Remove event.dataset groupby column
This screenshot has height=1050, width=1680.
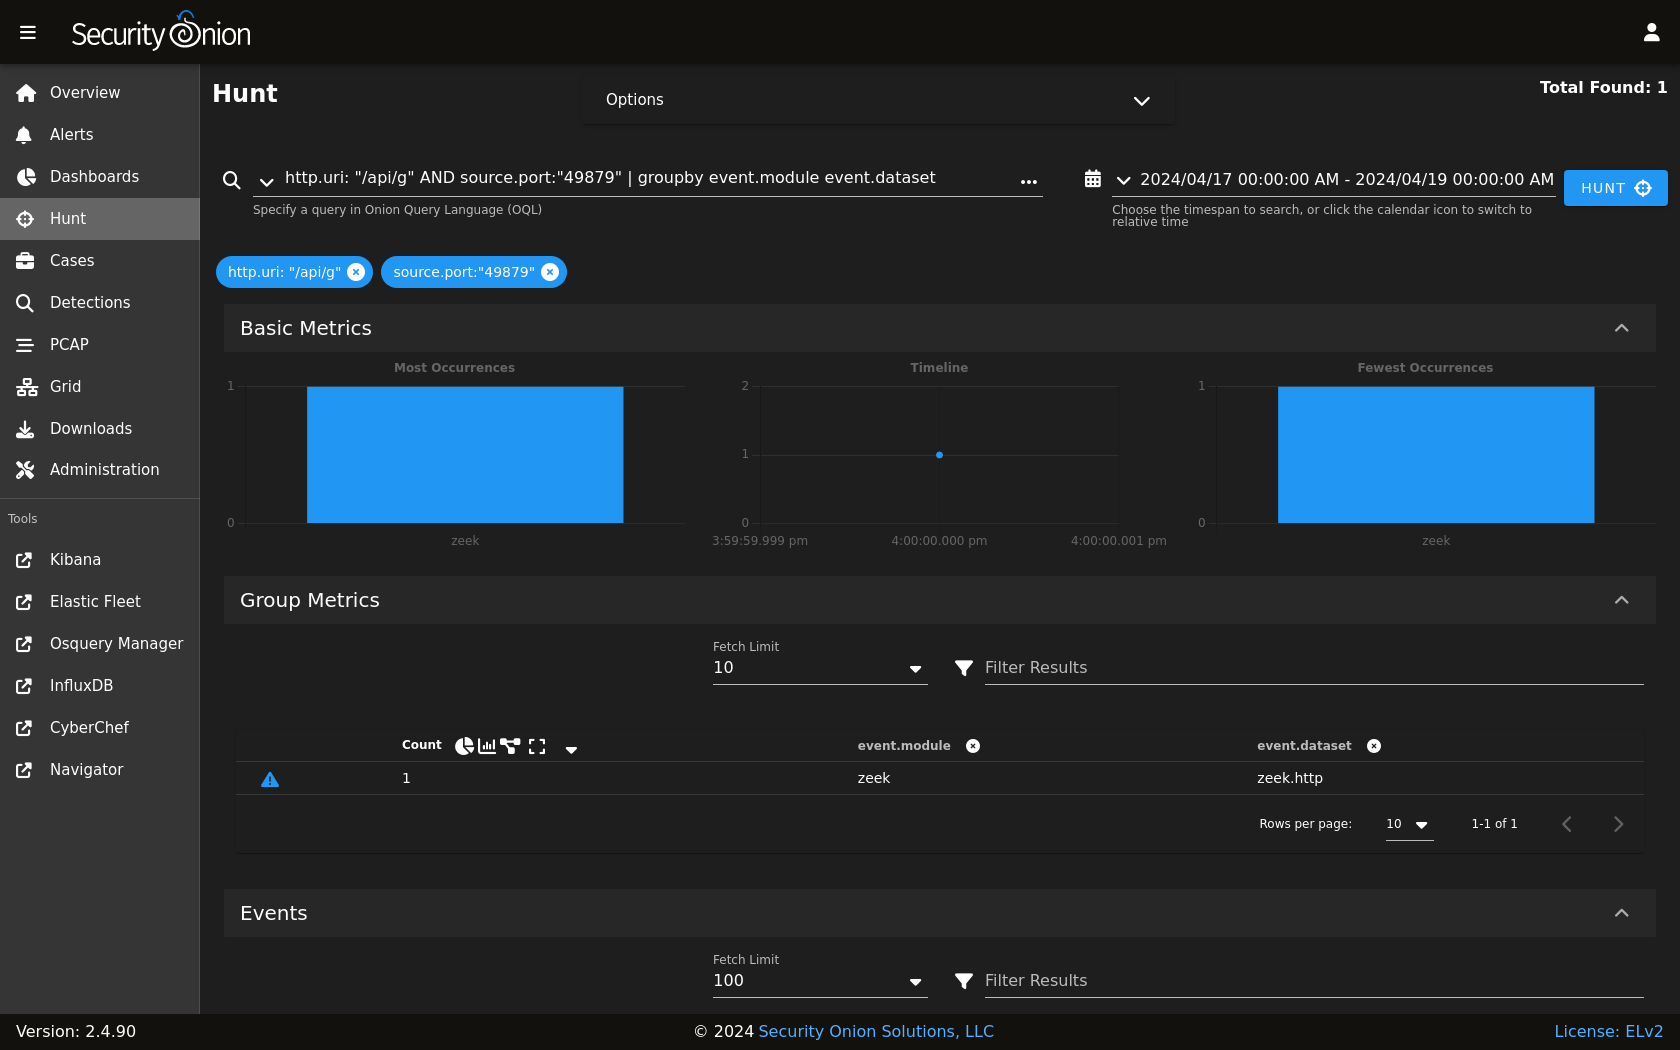(1374, 746)
